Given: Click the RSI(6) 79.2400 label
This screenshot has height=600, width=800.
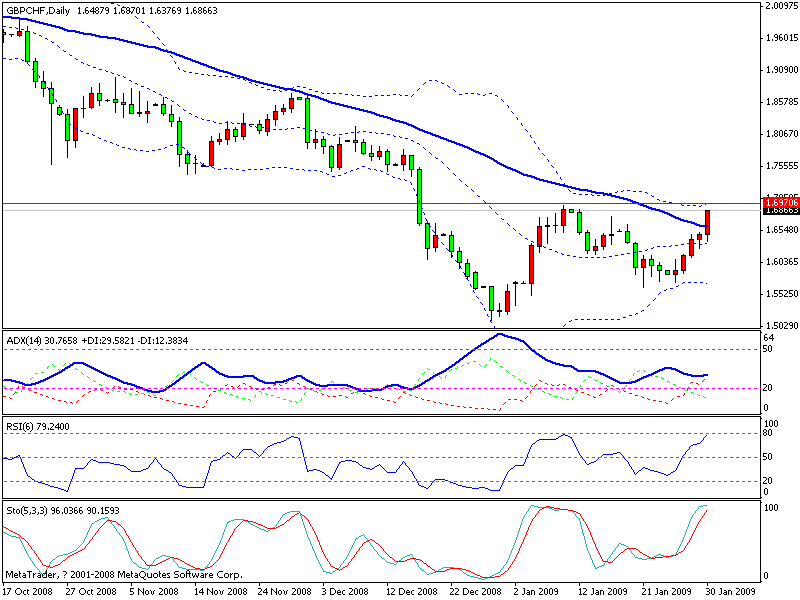Looking at the screenshot, I should [38, 427].
